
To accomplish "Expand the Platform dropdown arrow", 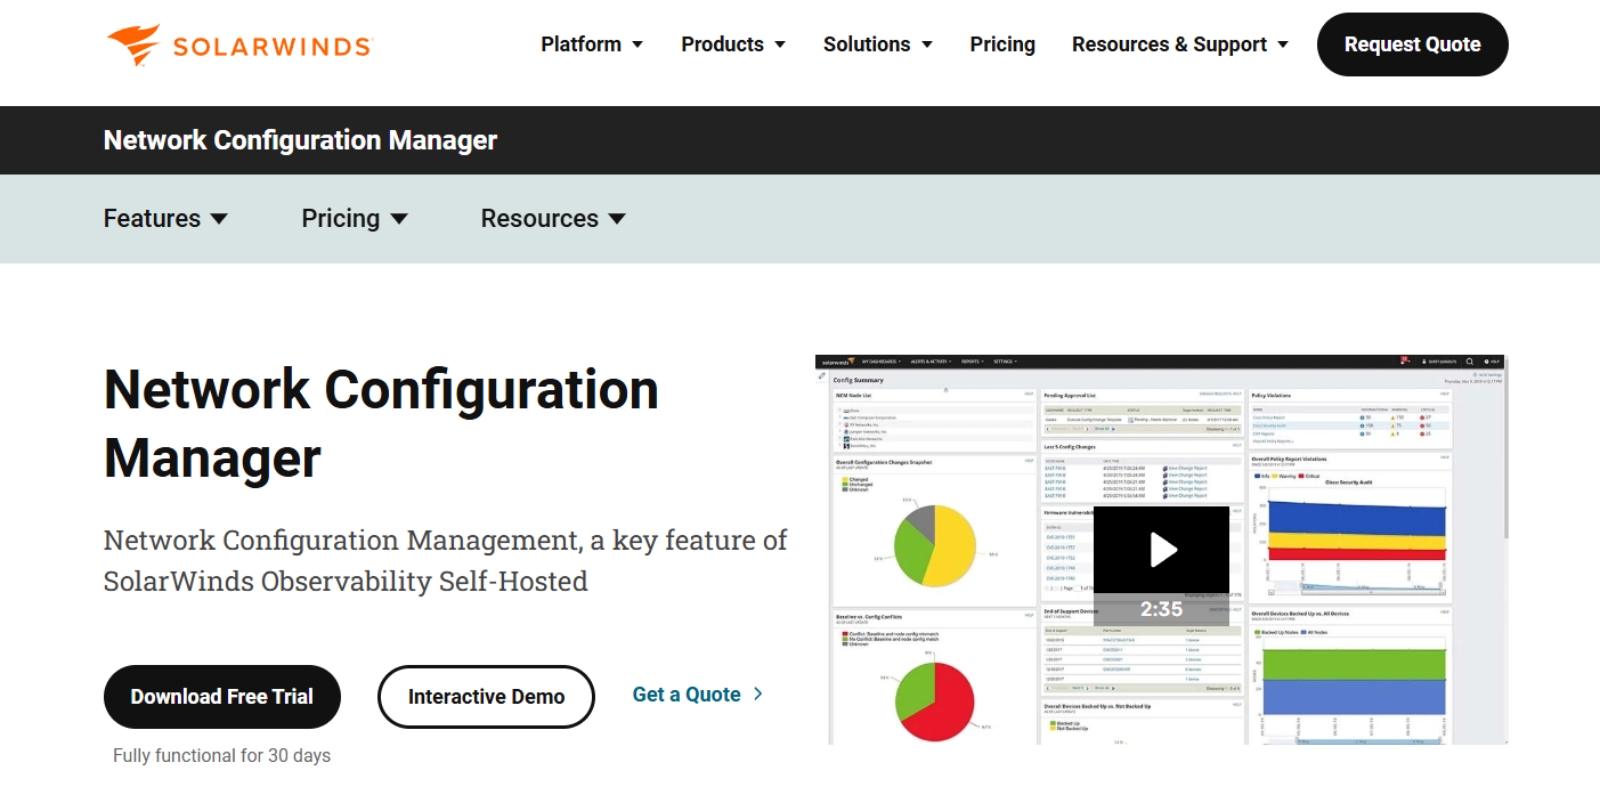I will 637,45.
